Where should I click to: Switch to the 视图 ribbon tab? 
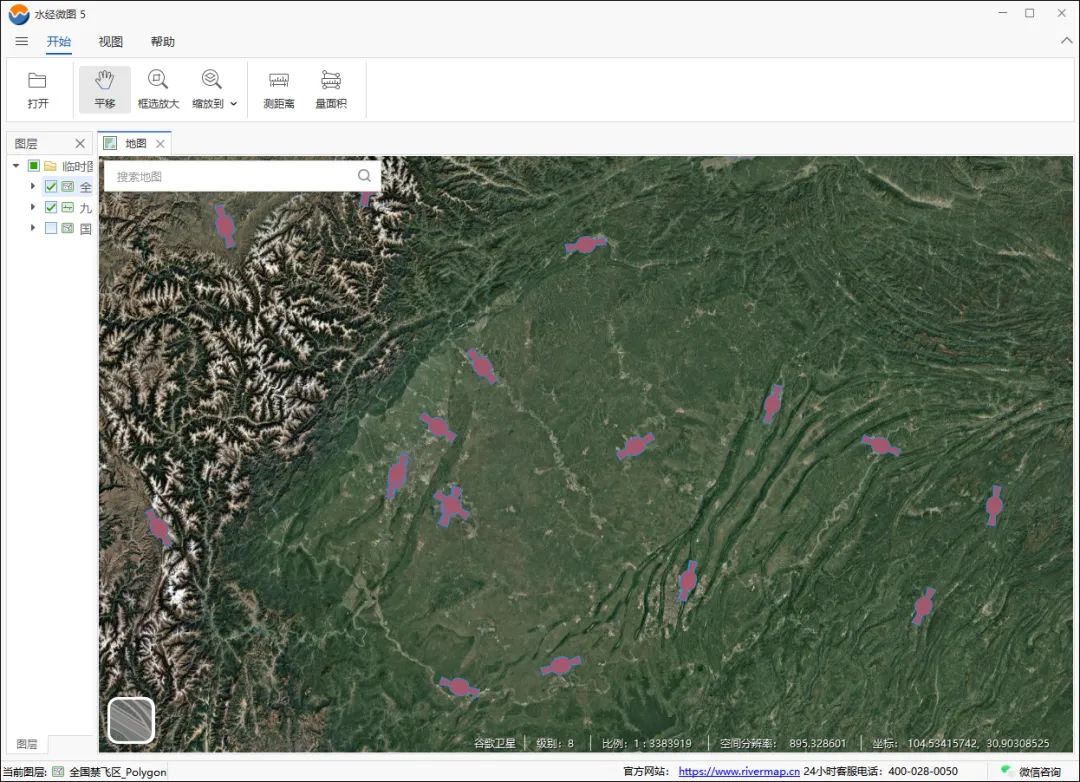click(x=110, y=41)
